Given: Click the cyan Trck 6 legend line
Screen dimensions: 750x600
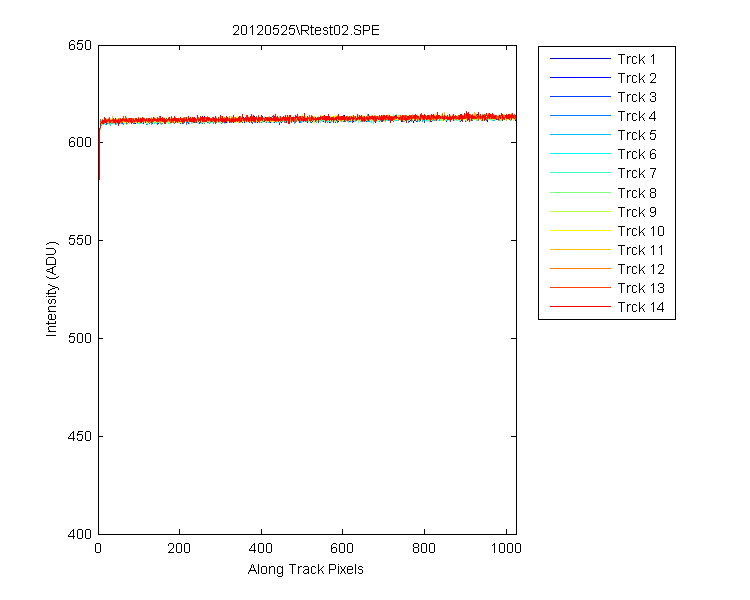Looking at the screenshot, I should (x=580, y=154).
